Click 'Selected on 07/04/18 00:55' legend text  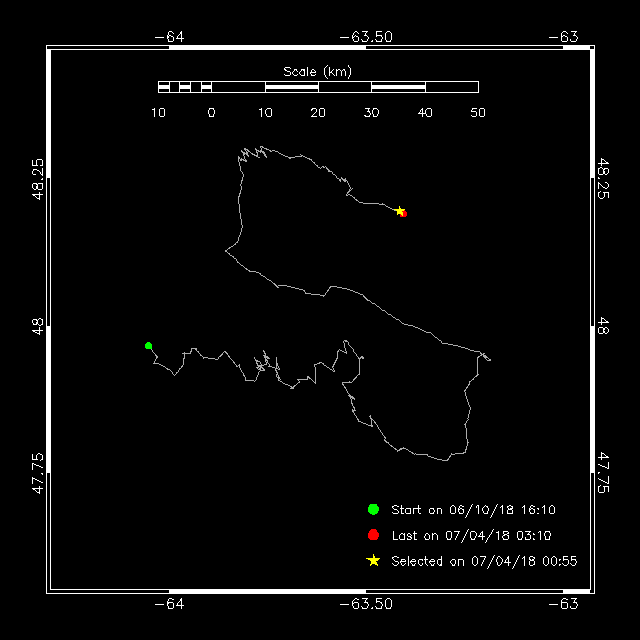click(x=484, y=561)
